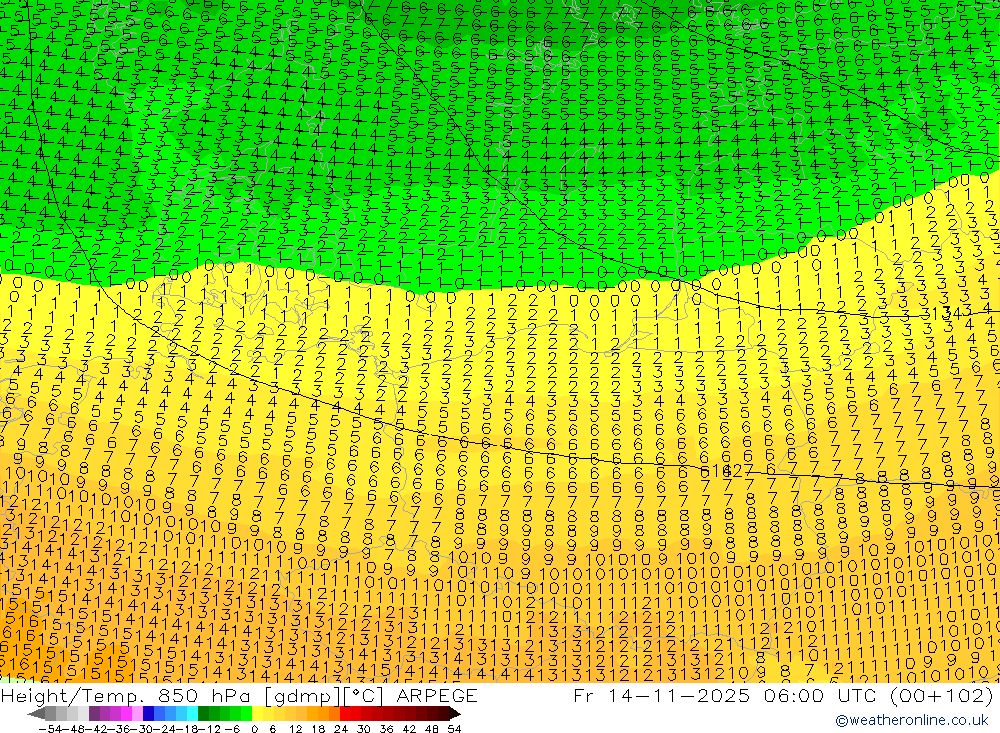
Task: Pick the dark blue legend swatch above -30
Action: [x=149, y=714]
